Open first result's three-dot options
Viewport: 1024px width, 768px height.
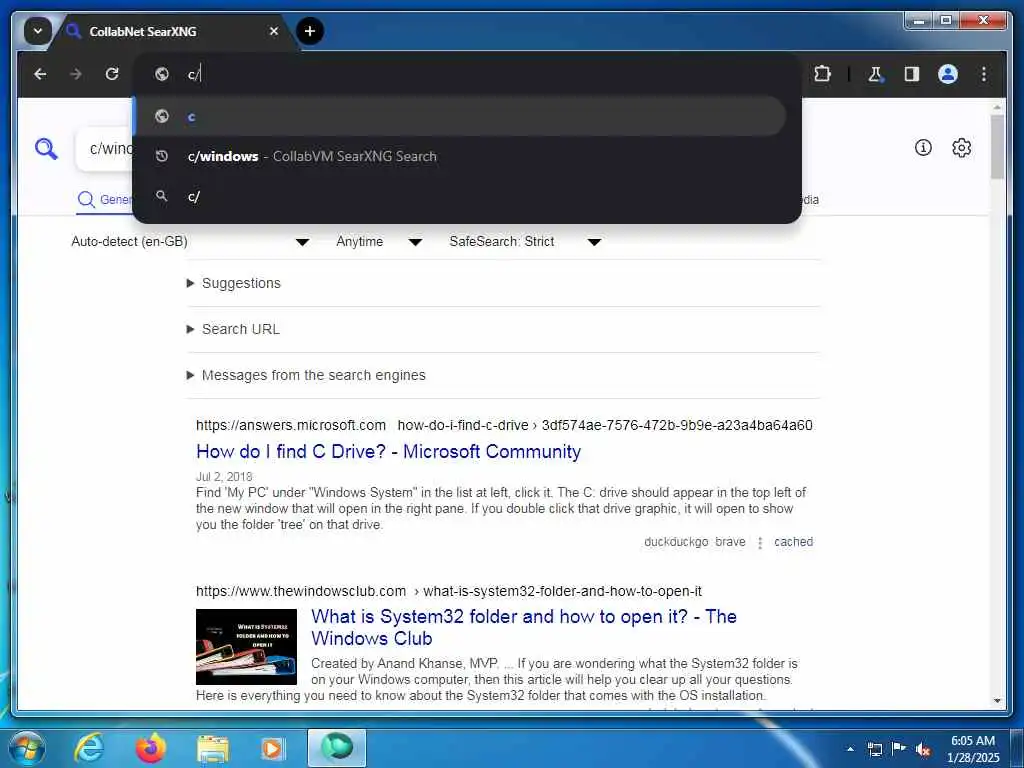pos(760,543)
